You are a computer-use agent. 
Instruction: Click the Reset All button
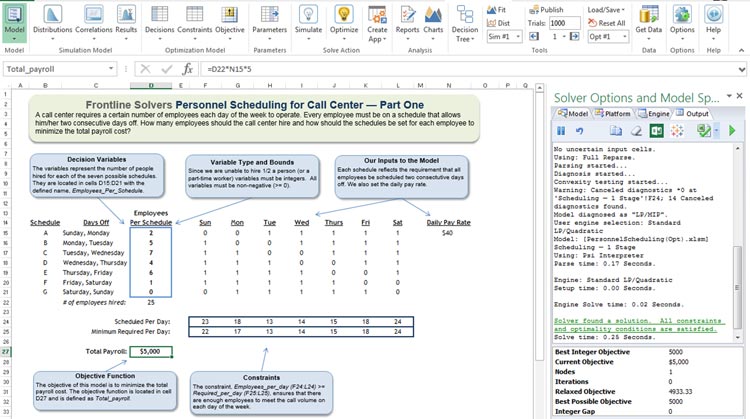[x=607, y=23]
